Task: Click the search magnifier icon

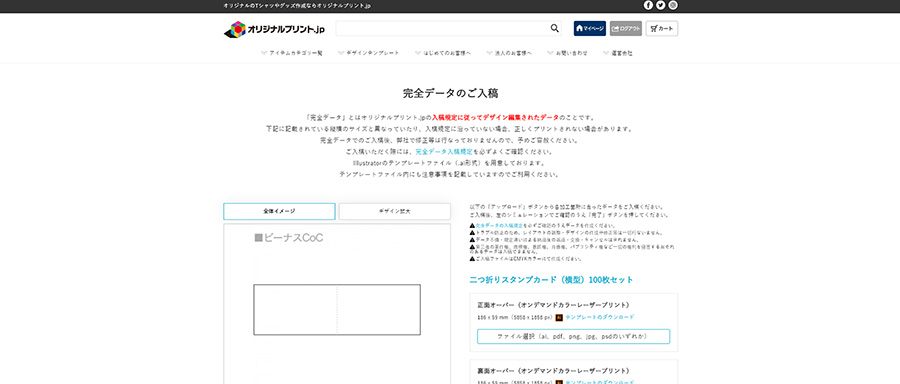Action: click(554, 28)
